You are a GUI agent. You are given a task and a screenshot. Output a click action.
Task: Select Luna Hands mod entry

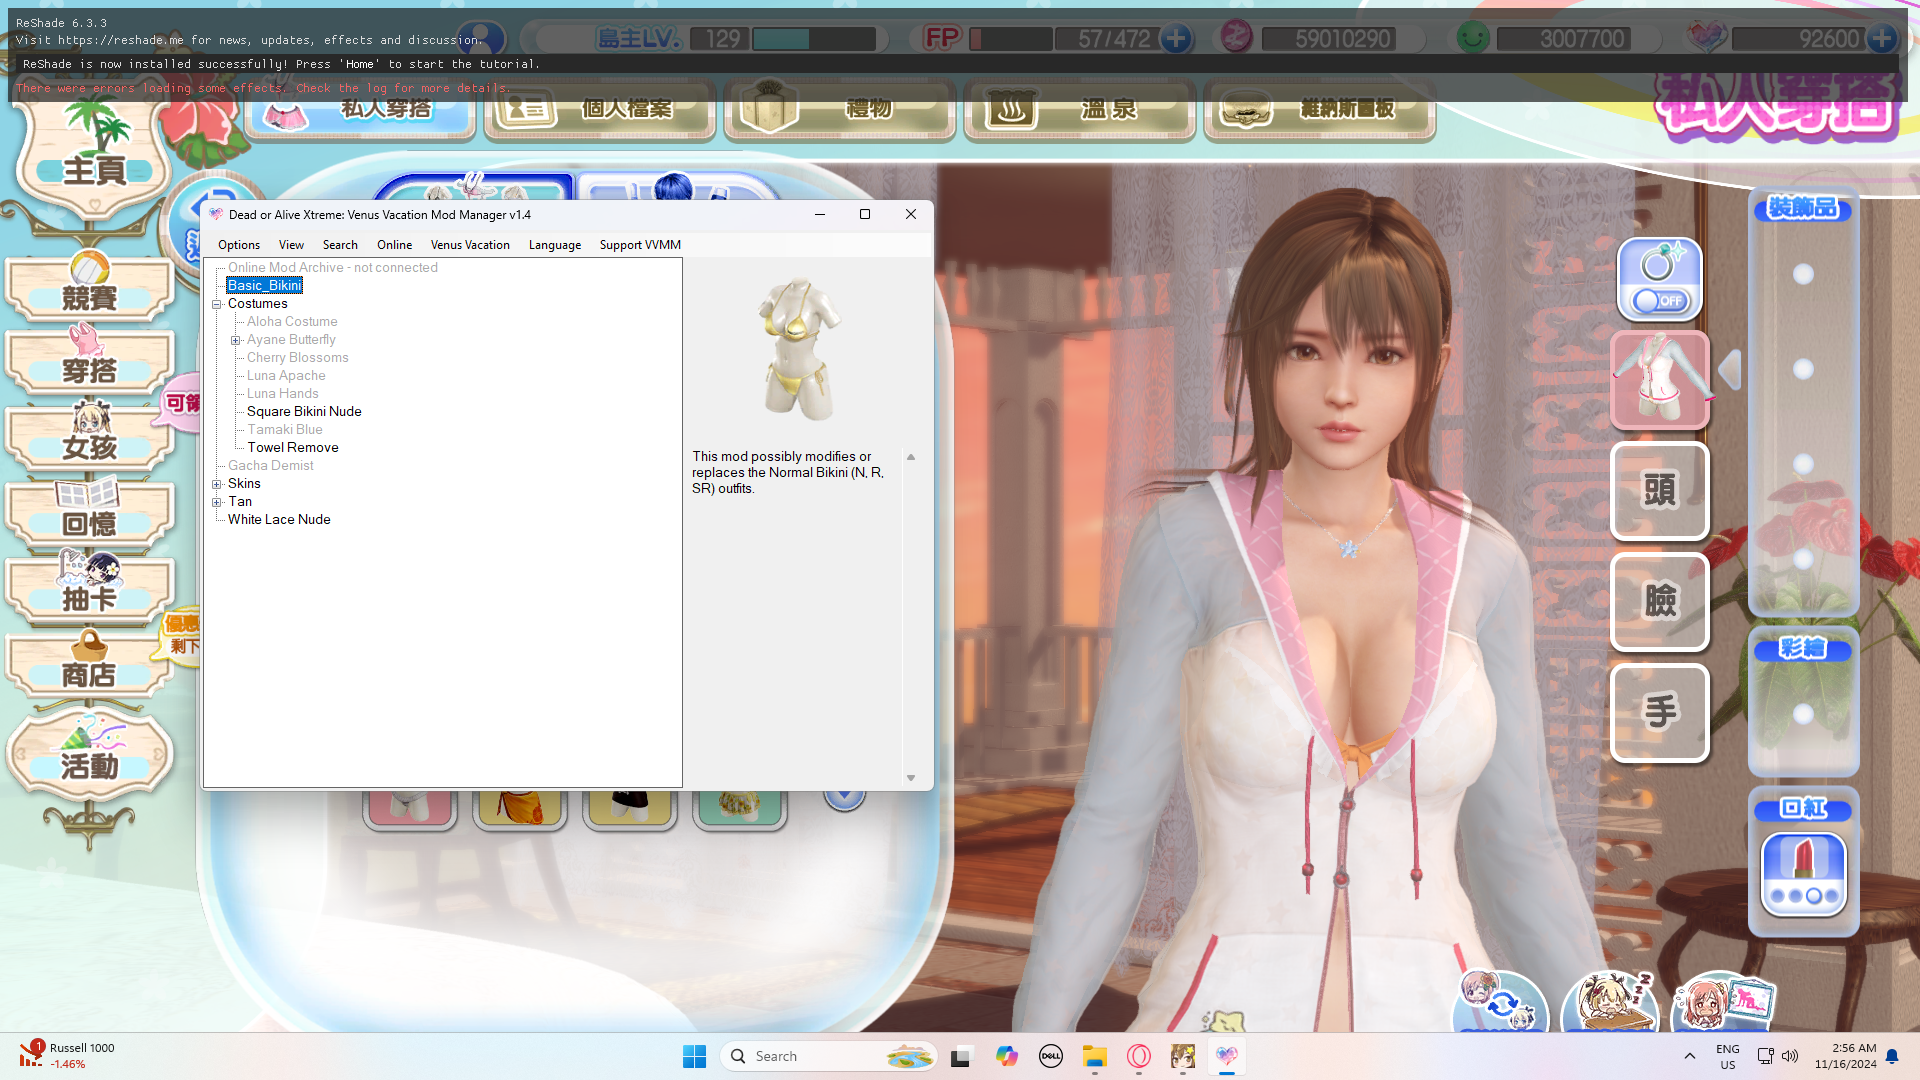(283, 394)
